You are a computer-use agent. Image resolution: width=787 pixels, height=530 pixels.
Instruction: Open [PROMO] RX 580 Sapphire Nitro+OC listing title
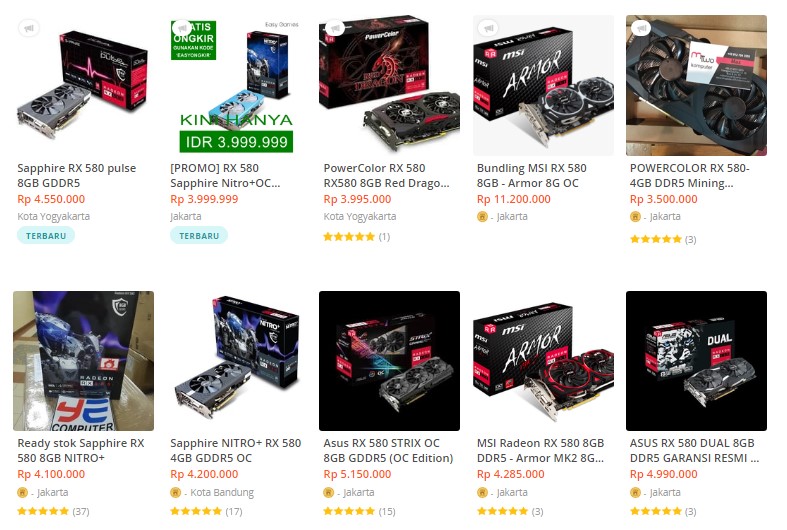click(225, 175)
